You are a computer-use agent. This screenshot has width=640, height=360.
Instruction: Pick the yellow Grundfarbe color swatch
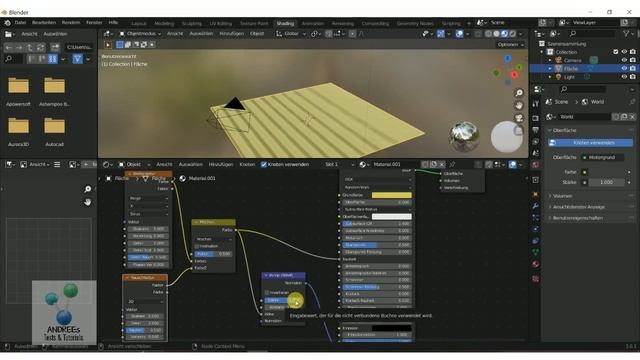pyautogui.click(x=391, y=196)
